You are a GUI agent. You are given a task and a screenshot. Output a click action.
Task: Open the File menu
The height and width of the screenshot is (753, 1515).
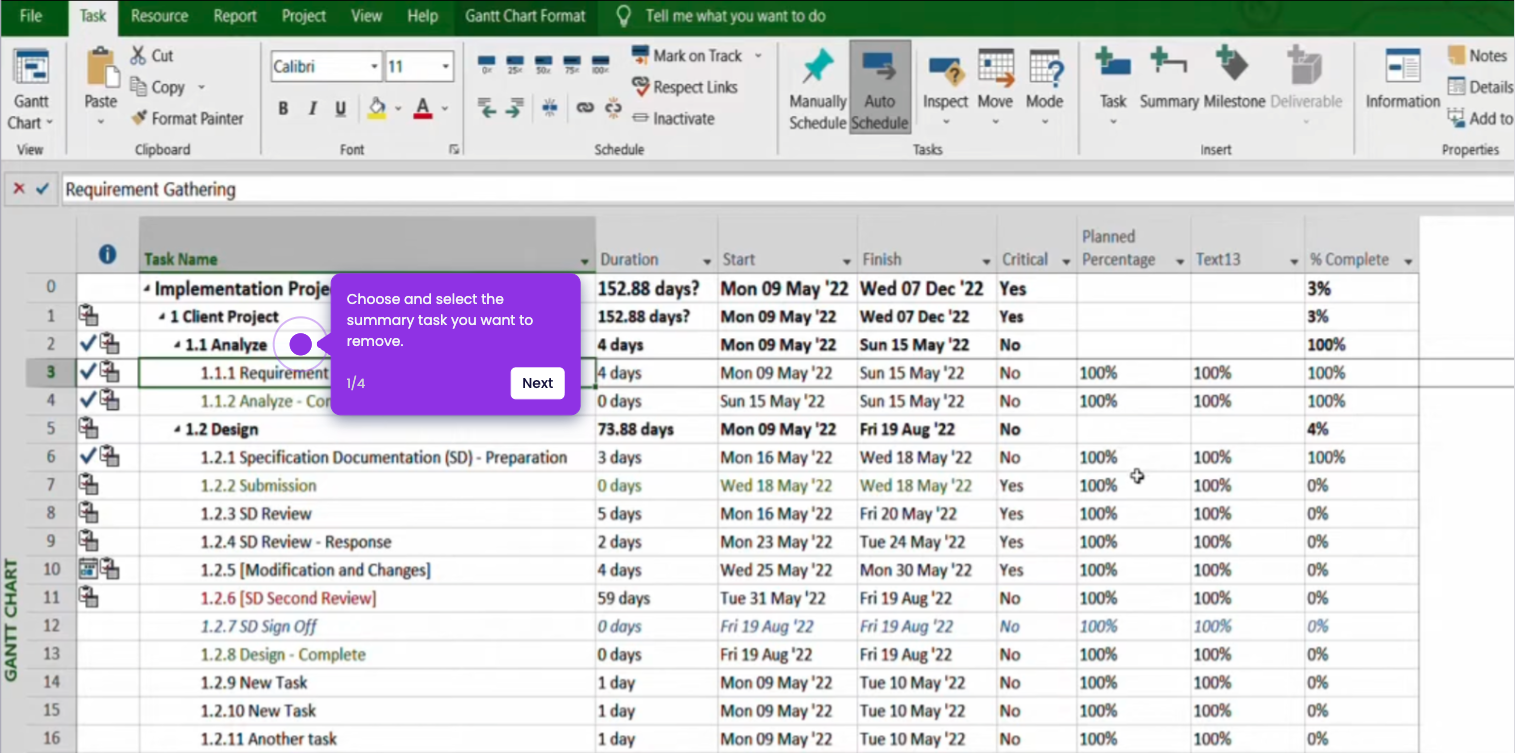(x=31, y=16)
